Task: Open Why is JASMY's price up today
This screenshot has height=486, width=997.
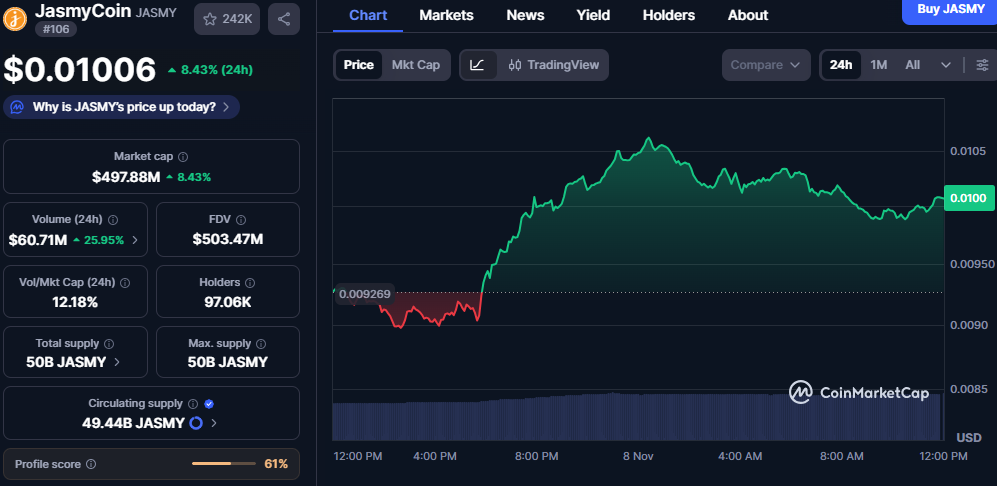Action: pyautogui.click(x=122, y=107)
